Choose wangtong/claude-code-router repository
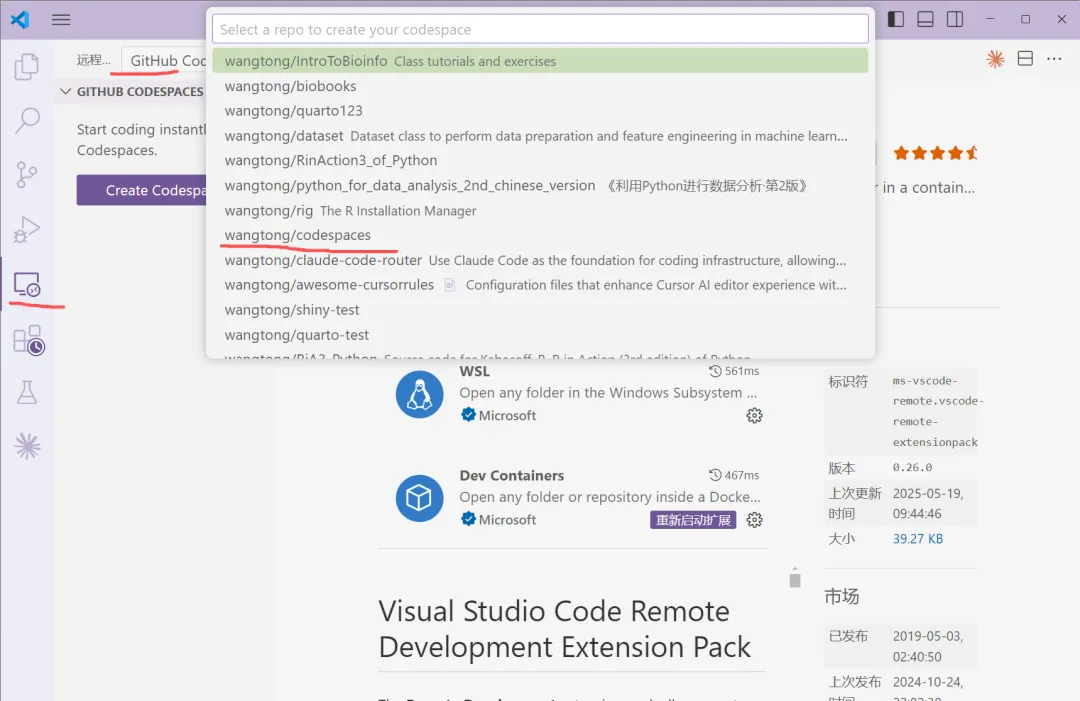1080x701 pixels. tap(540, 260)
